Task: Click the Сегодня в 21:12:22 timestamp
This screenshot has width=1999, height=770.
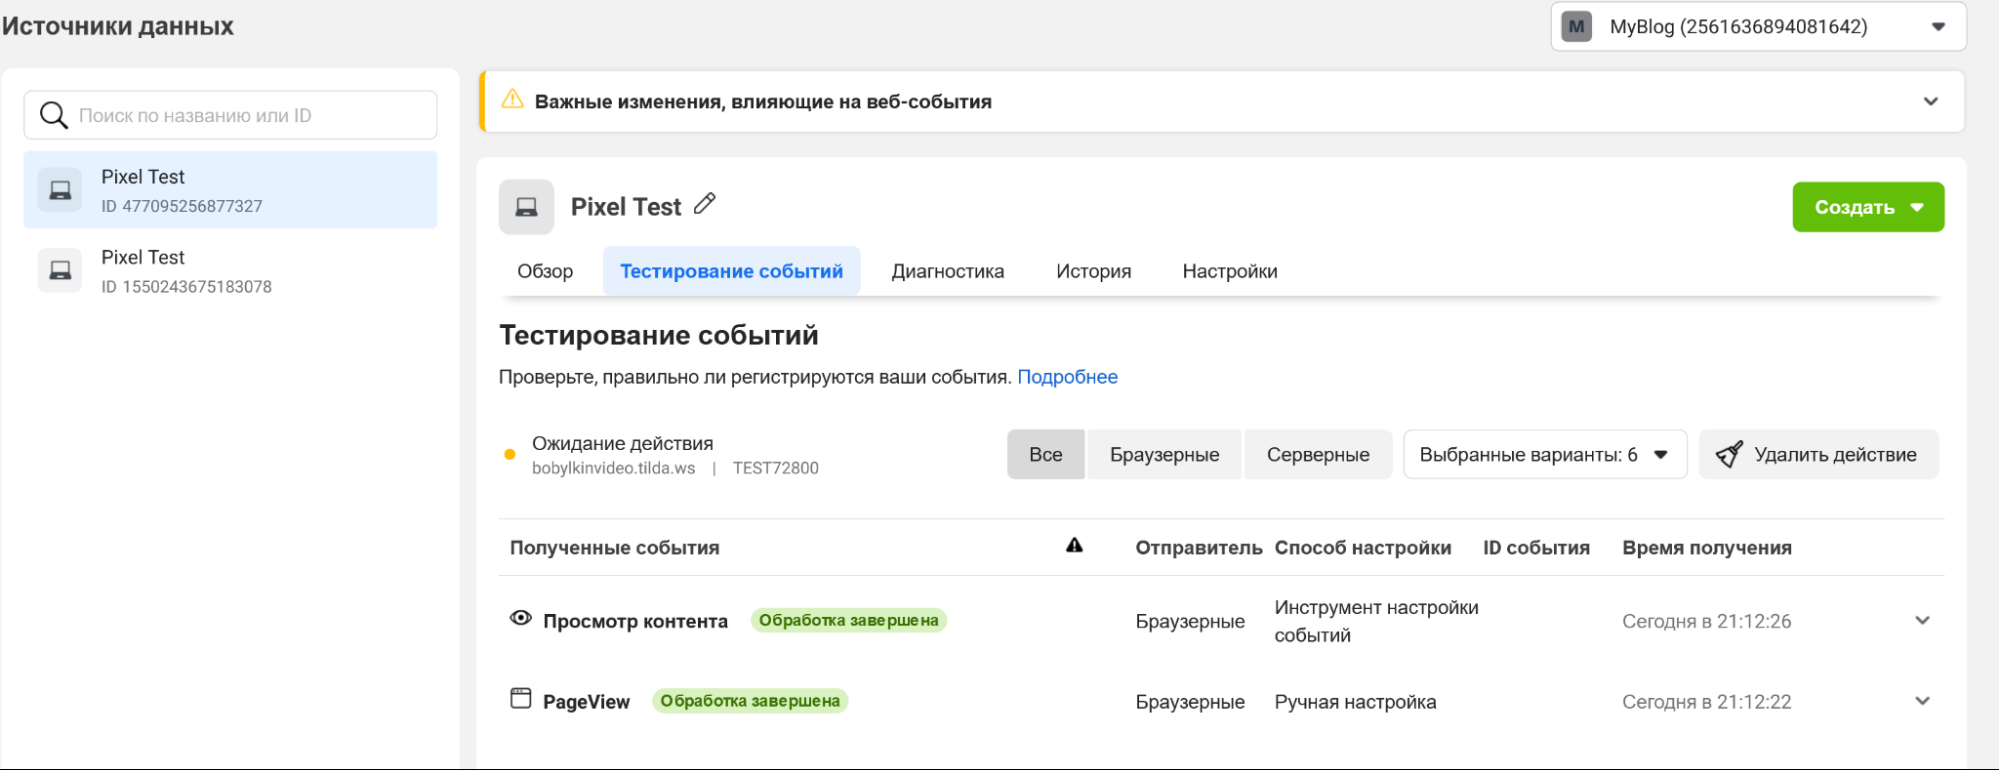Action: coord(1706,702)
